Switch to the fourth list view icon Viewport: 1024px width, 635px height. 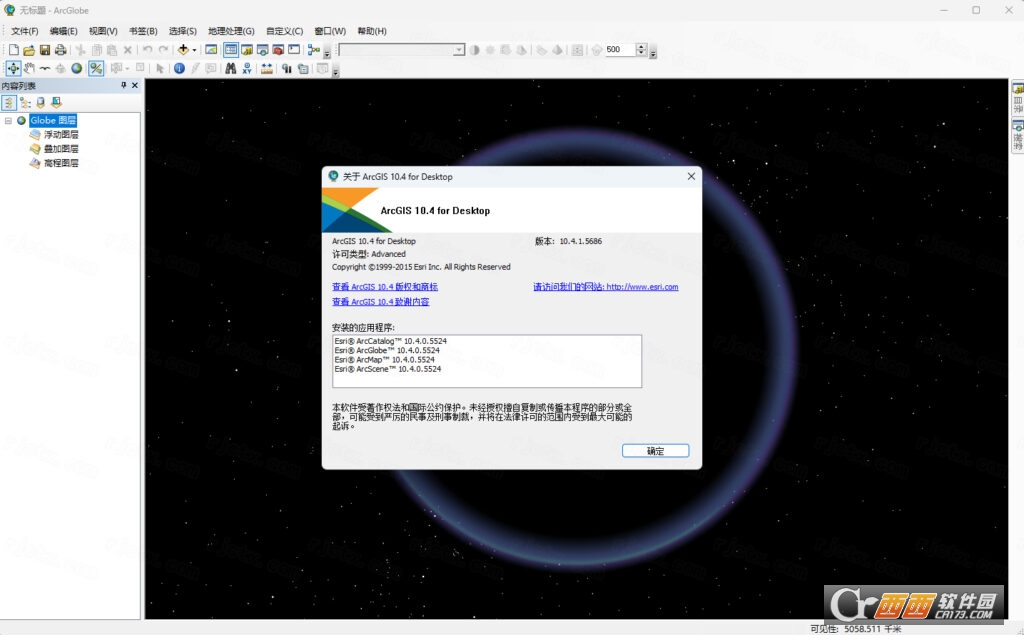click(x=56, y=103)
